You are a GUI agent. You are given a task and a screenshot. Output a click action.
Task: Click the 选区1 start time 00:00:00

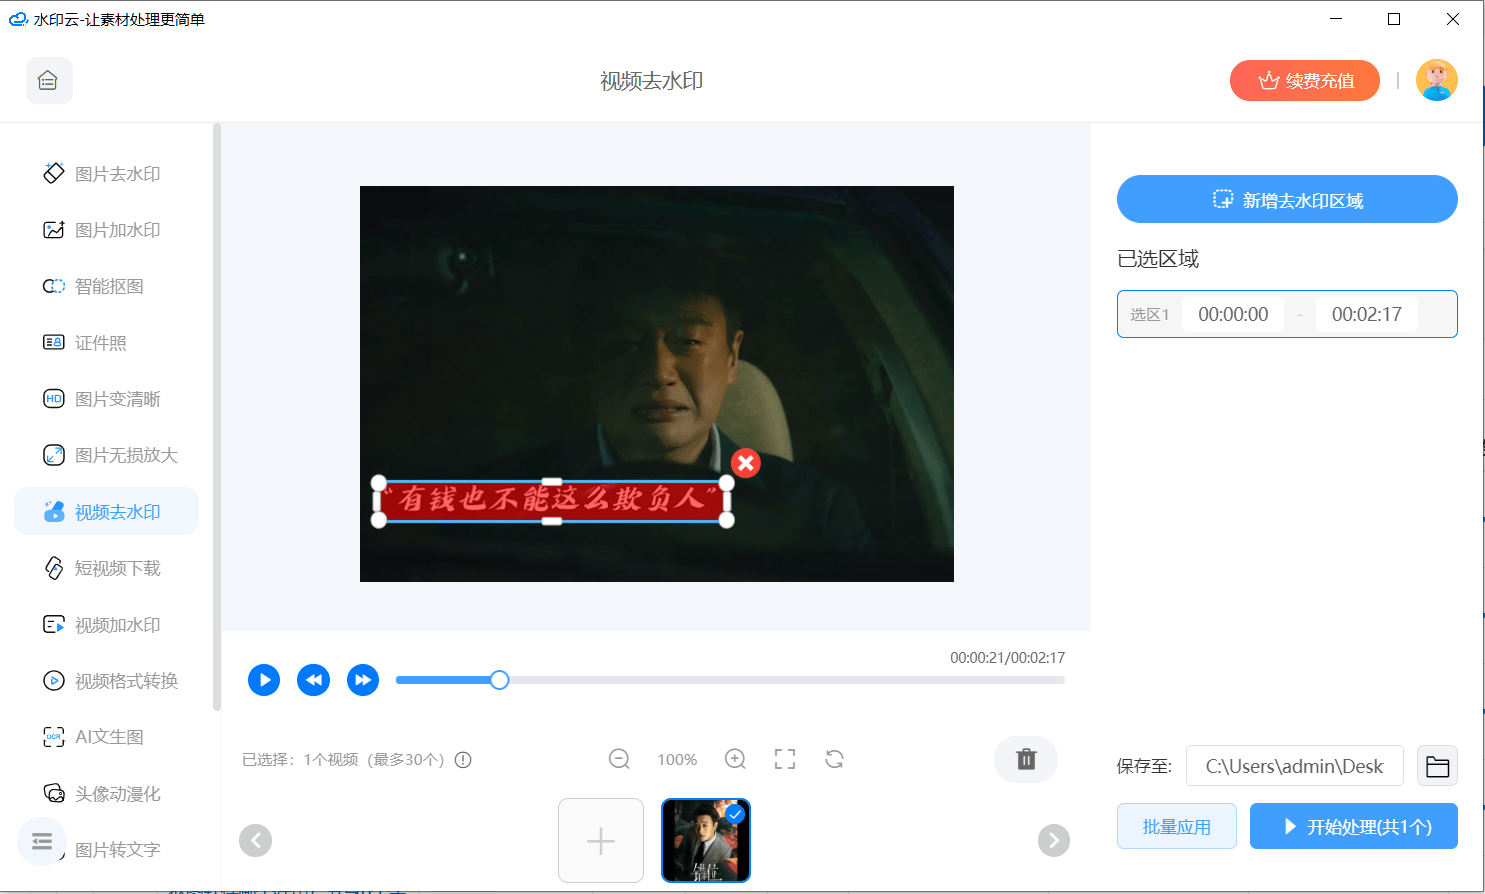tap(1233, 314)
